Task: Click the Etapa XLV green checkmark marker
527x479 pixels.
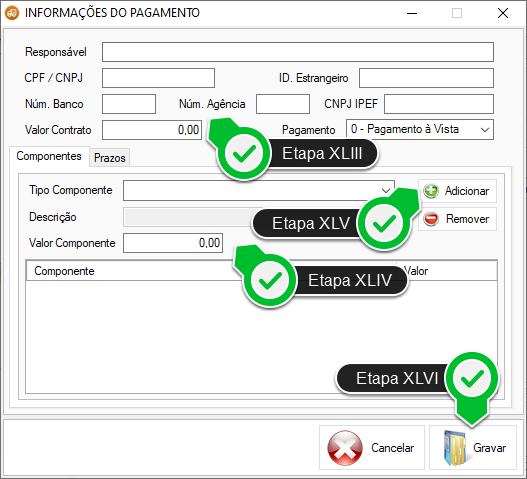Action: [x=384, y=223]
